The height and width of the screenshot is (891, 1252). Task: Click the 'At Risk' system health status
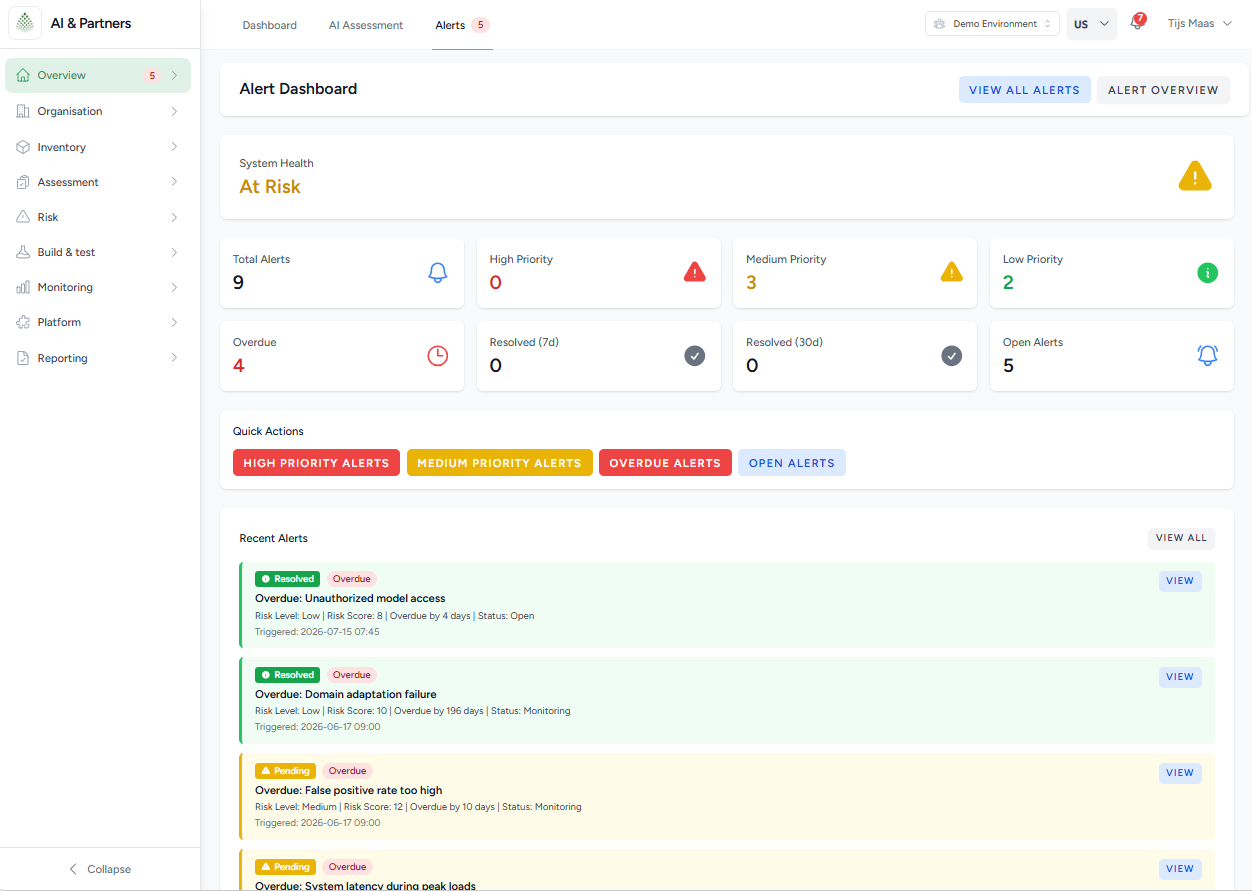(270, 187)
